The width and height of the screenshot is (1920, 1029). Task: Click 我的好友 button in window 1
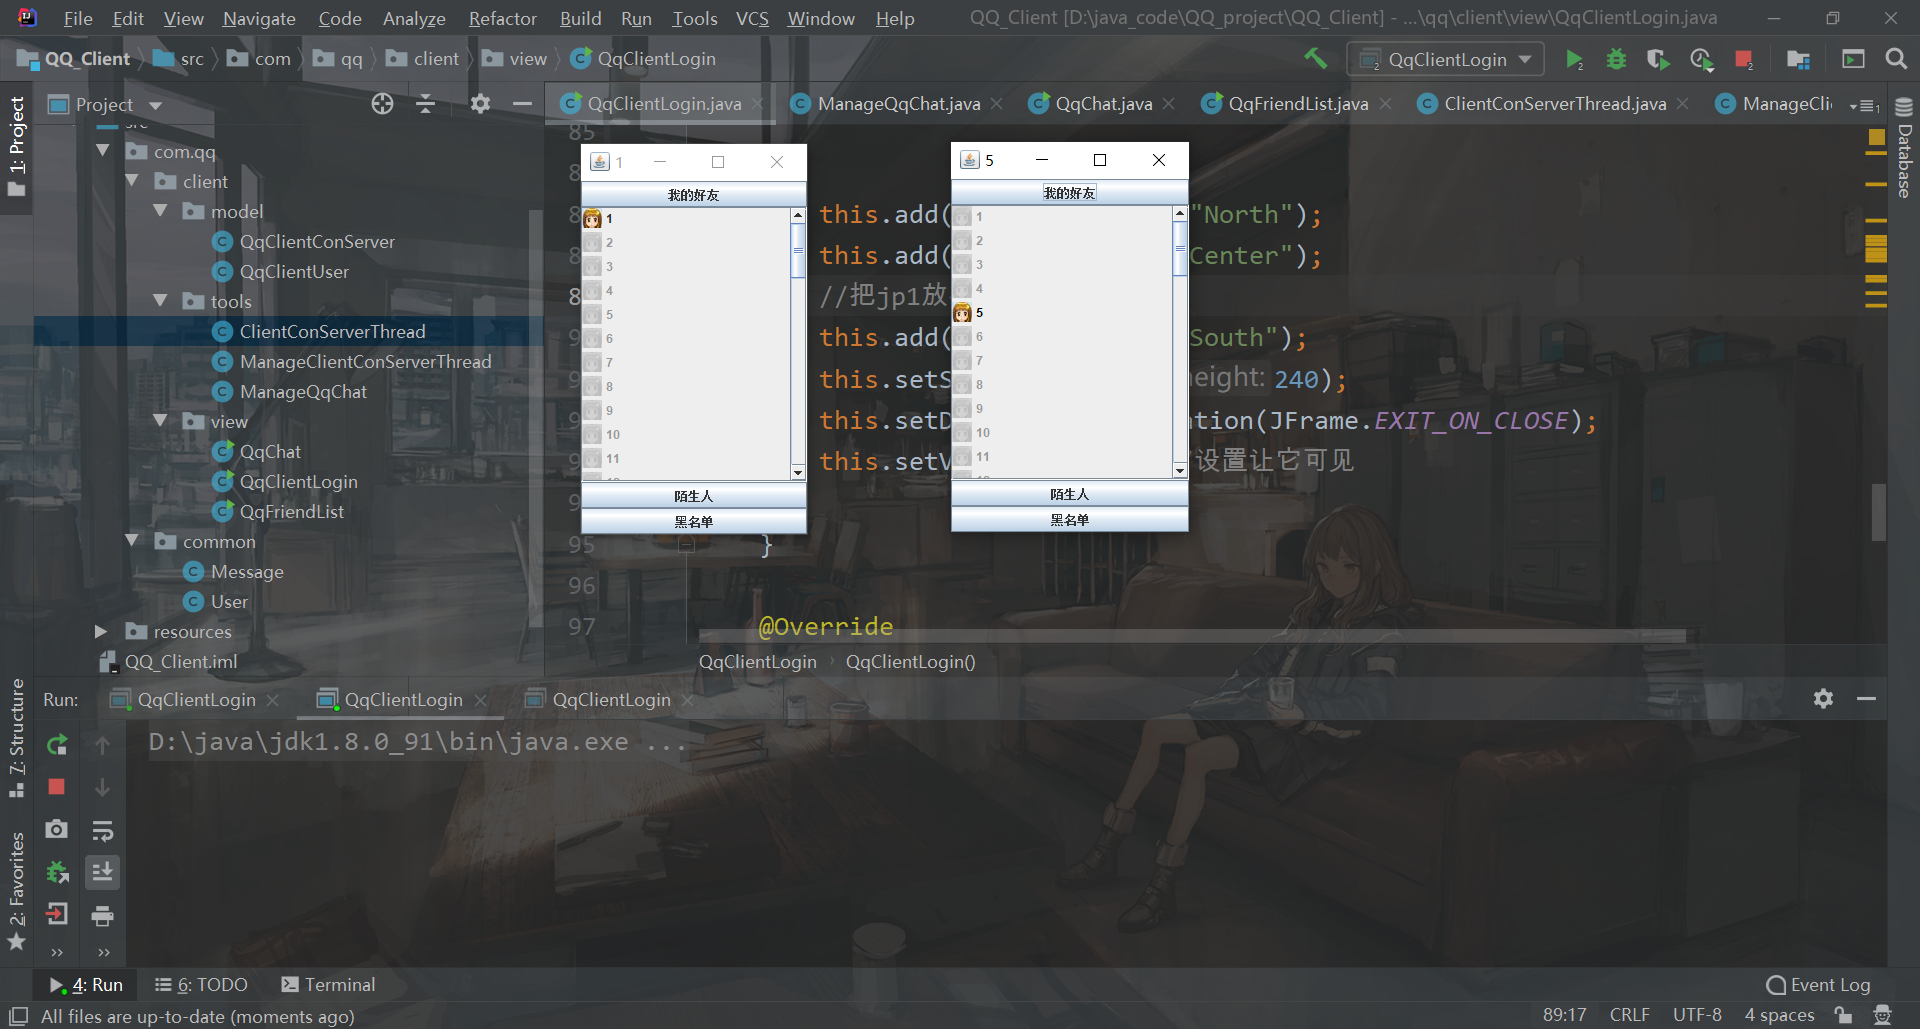[694, 195]
